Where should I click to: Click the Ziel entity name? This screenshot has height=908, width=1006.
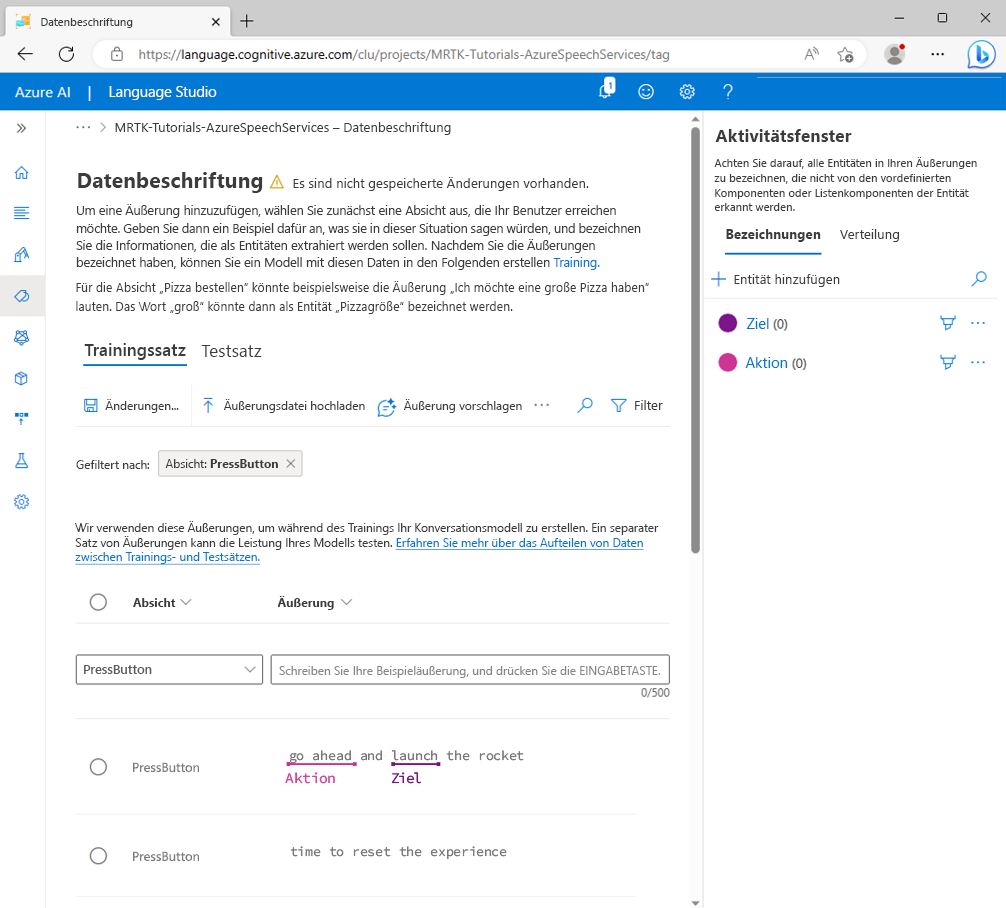click(757, 323)
